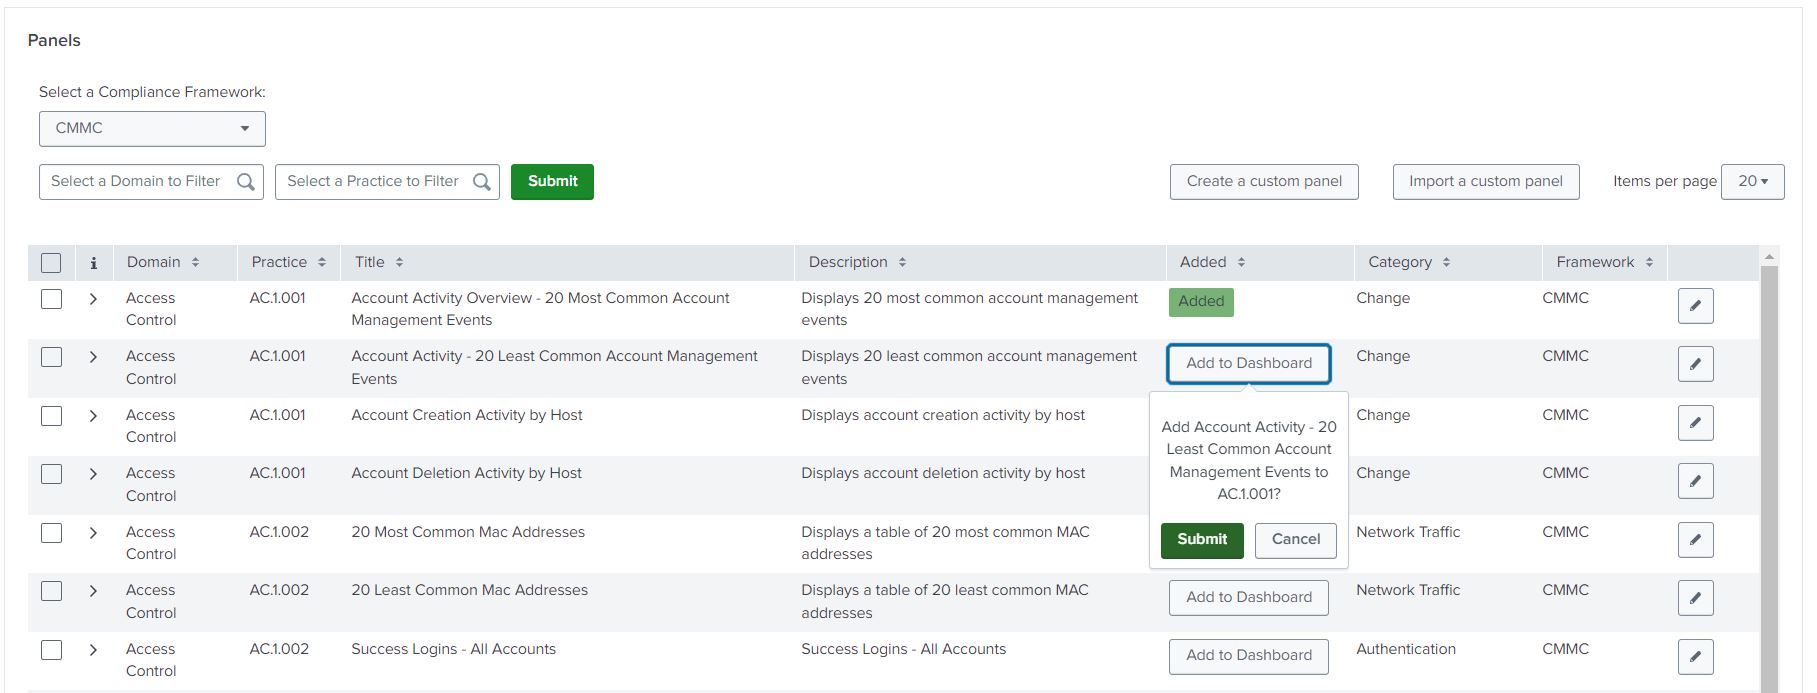Click the search icon in Domain filter
1817x693 pixels.
(x=245, y=182)
